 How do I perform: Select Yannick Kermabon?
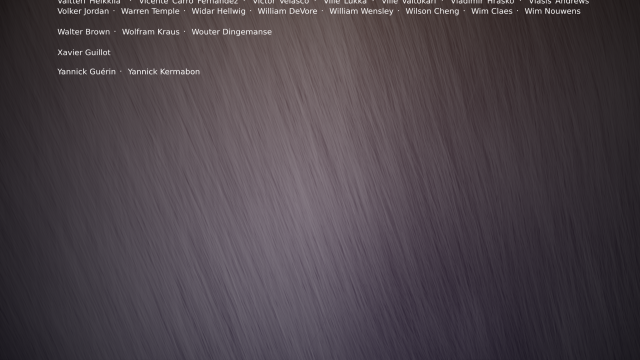pos(164,72)
